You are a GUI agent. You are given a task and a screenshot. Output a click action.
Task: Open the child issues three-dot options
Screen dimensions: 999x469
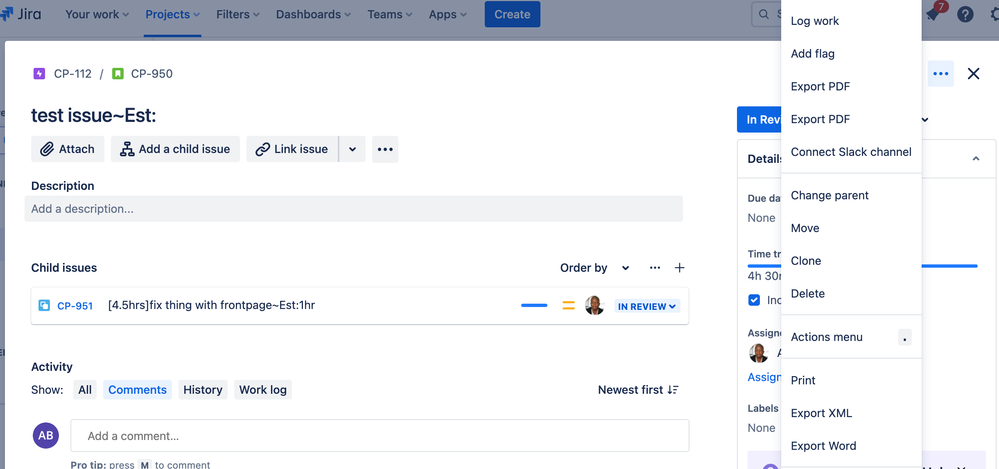[655, 268]
